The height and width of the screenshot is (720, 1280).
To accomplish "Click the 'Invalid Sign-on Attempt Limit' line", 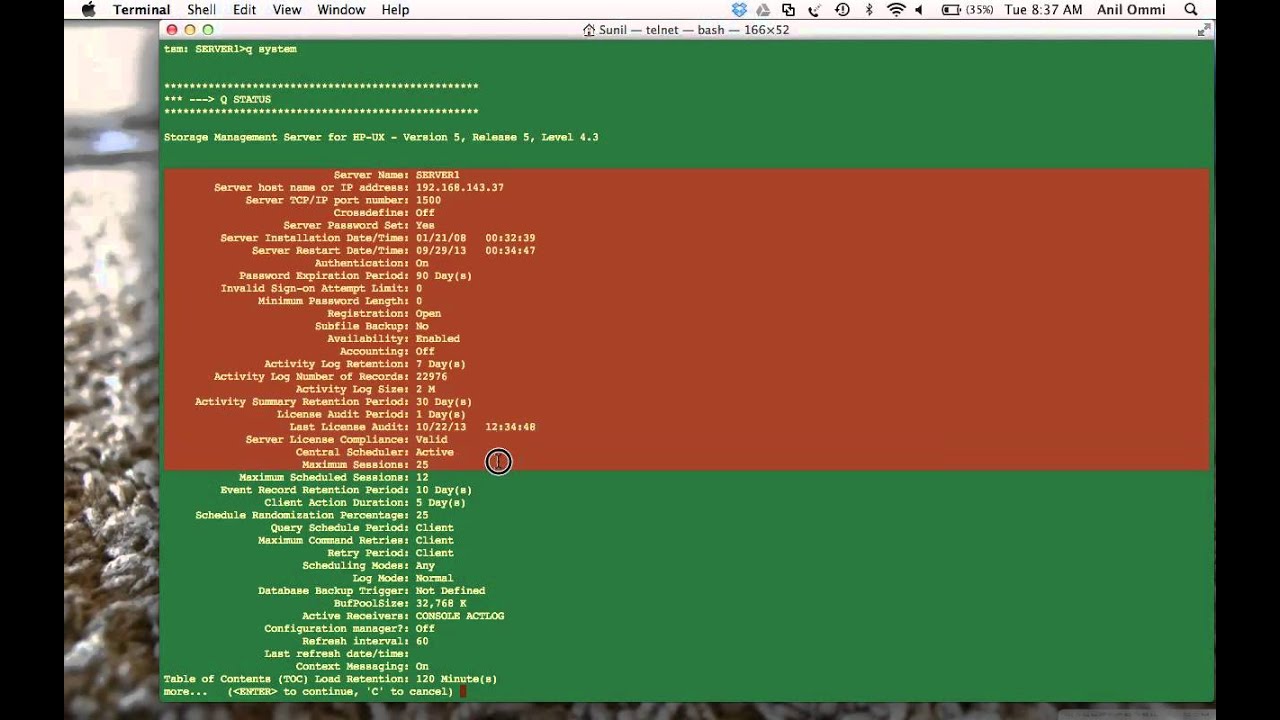I will coord(321,289).
